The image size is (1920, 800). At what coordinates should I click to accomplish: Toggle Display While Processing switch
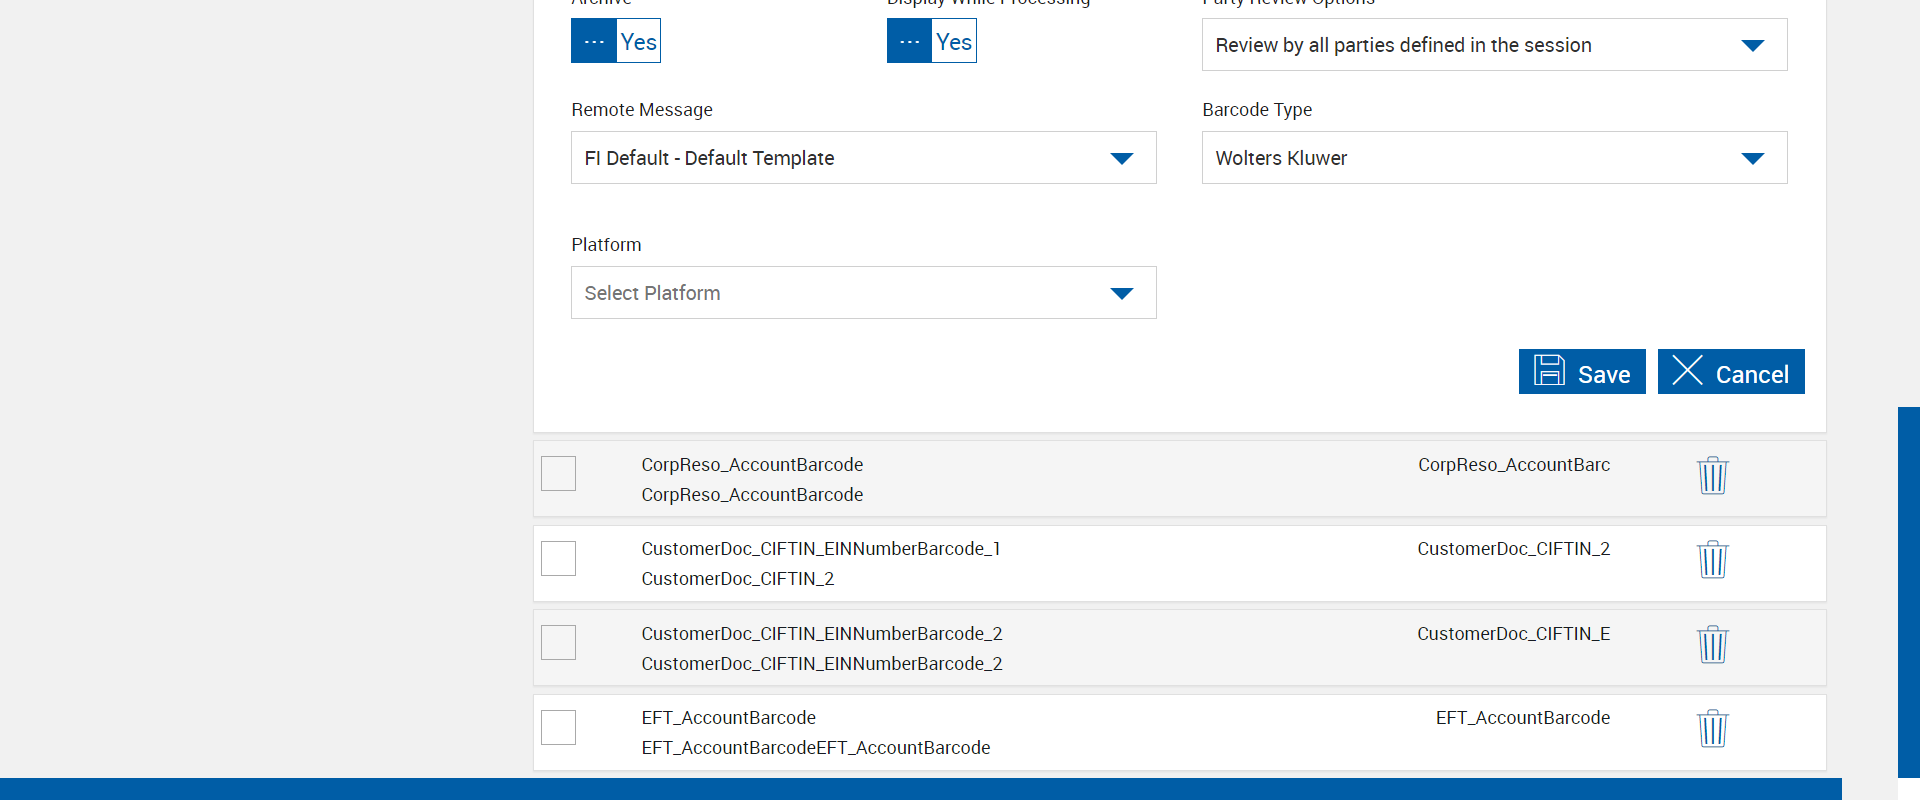point(931,41)
